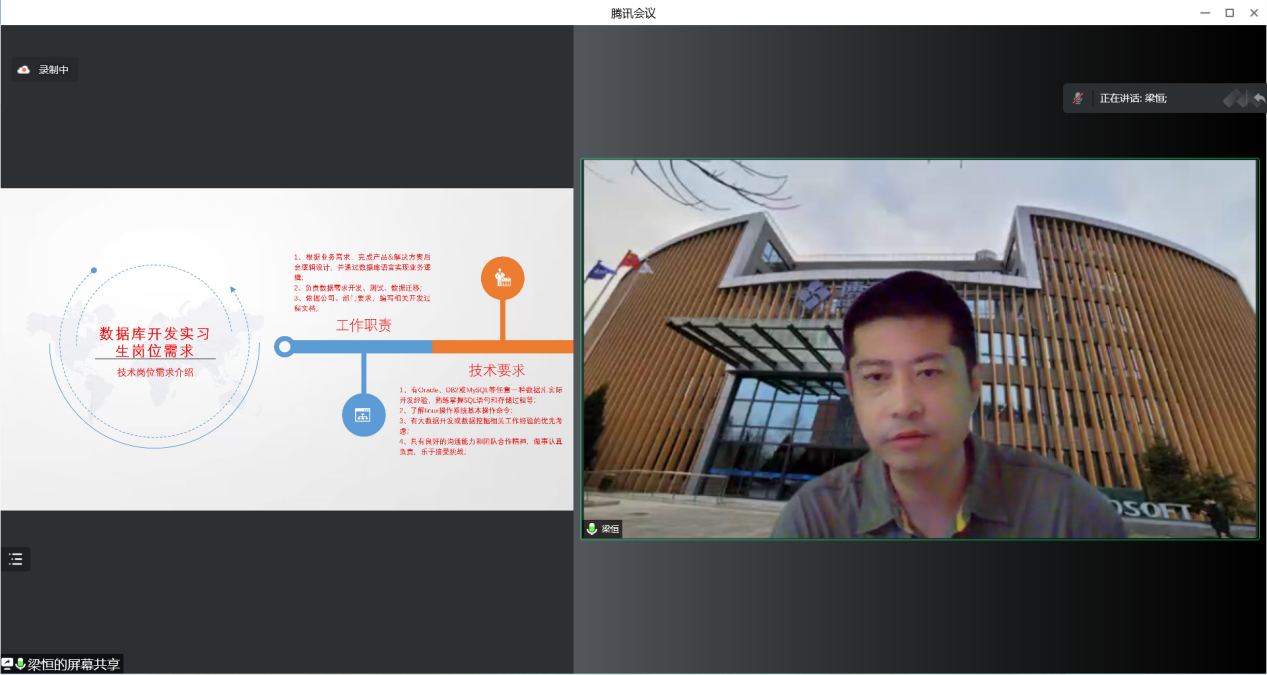Image resolution: width=1267 pixels, height=675 pixels.
Task: Click the 工作职责 heading on slide
Action: click(364, 325)
